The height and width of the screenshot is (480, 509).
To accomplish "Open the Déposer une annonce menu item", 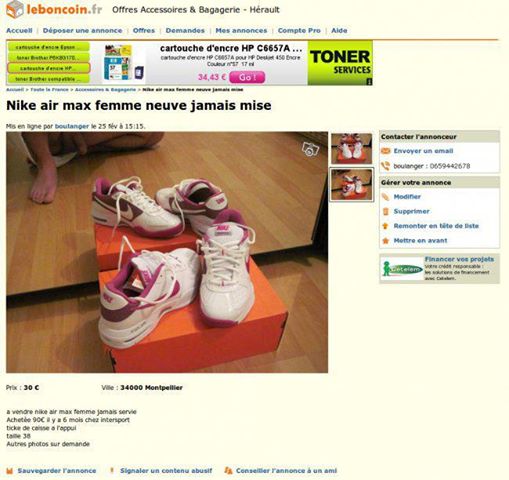I will click(x=82, y=30).
